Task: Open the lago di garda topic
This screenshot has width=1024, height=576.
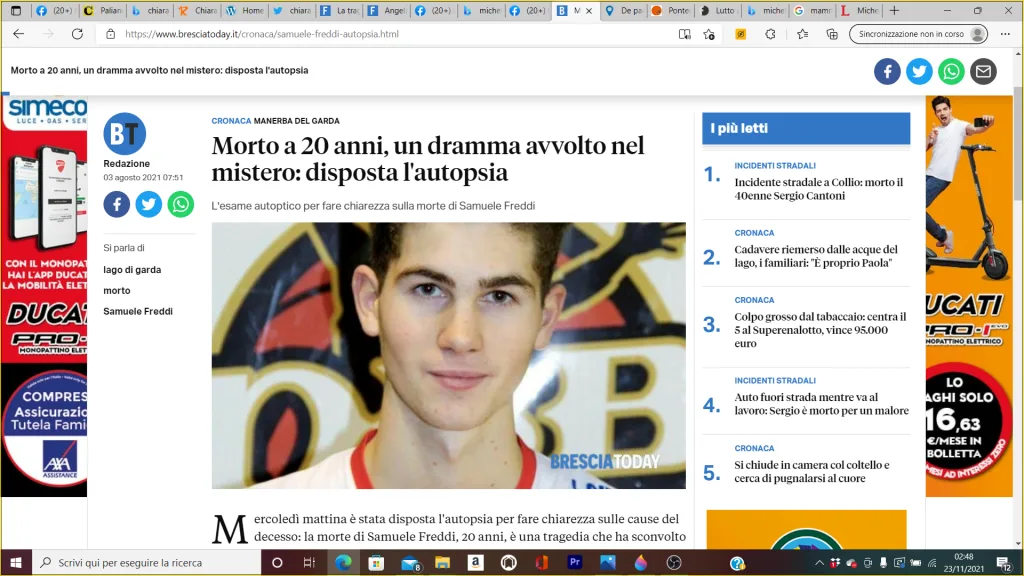Action: click(132, 270)
